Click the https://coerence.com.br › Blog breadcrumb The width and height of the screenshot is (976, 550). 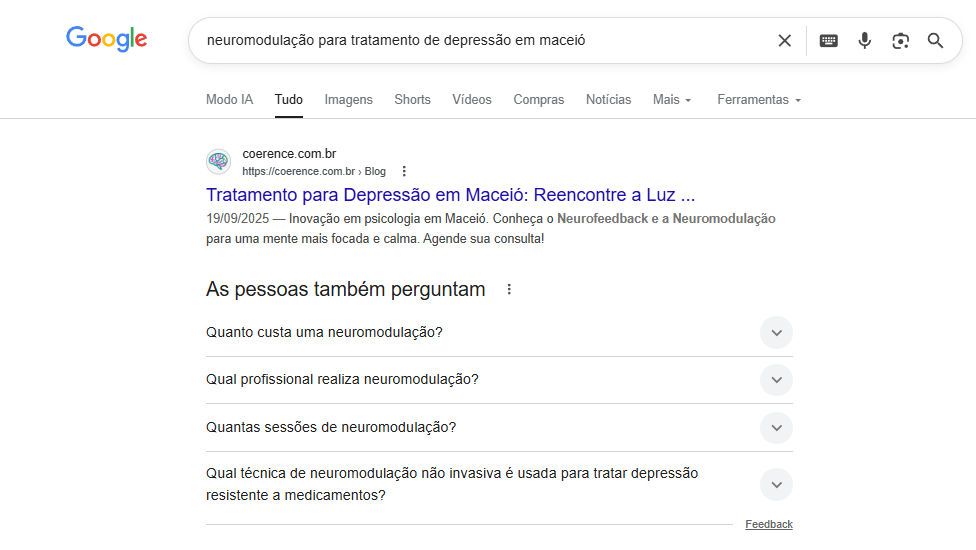pos(314,171)
